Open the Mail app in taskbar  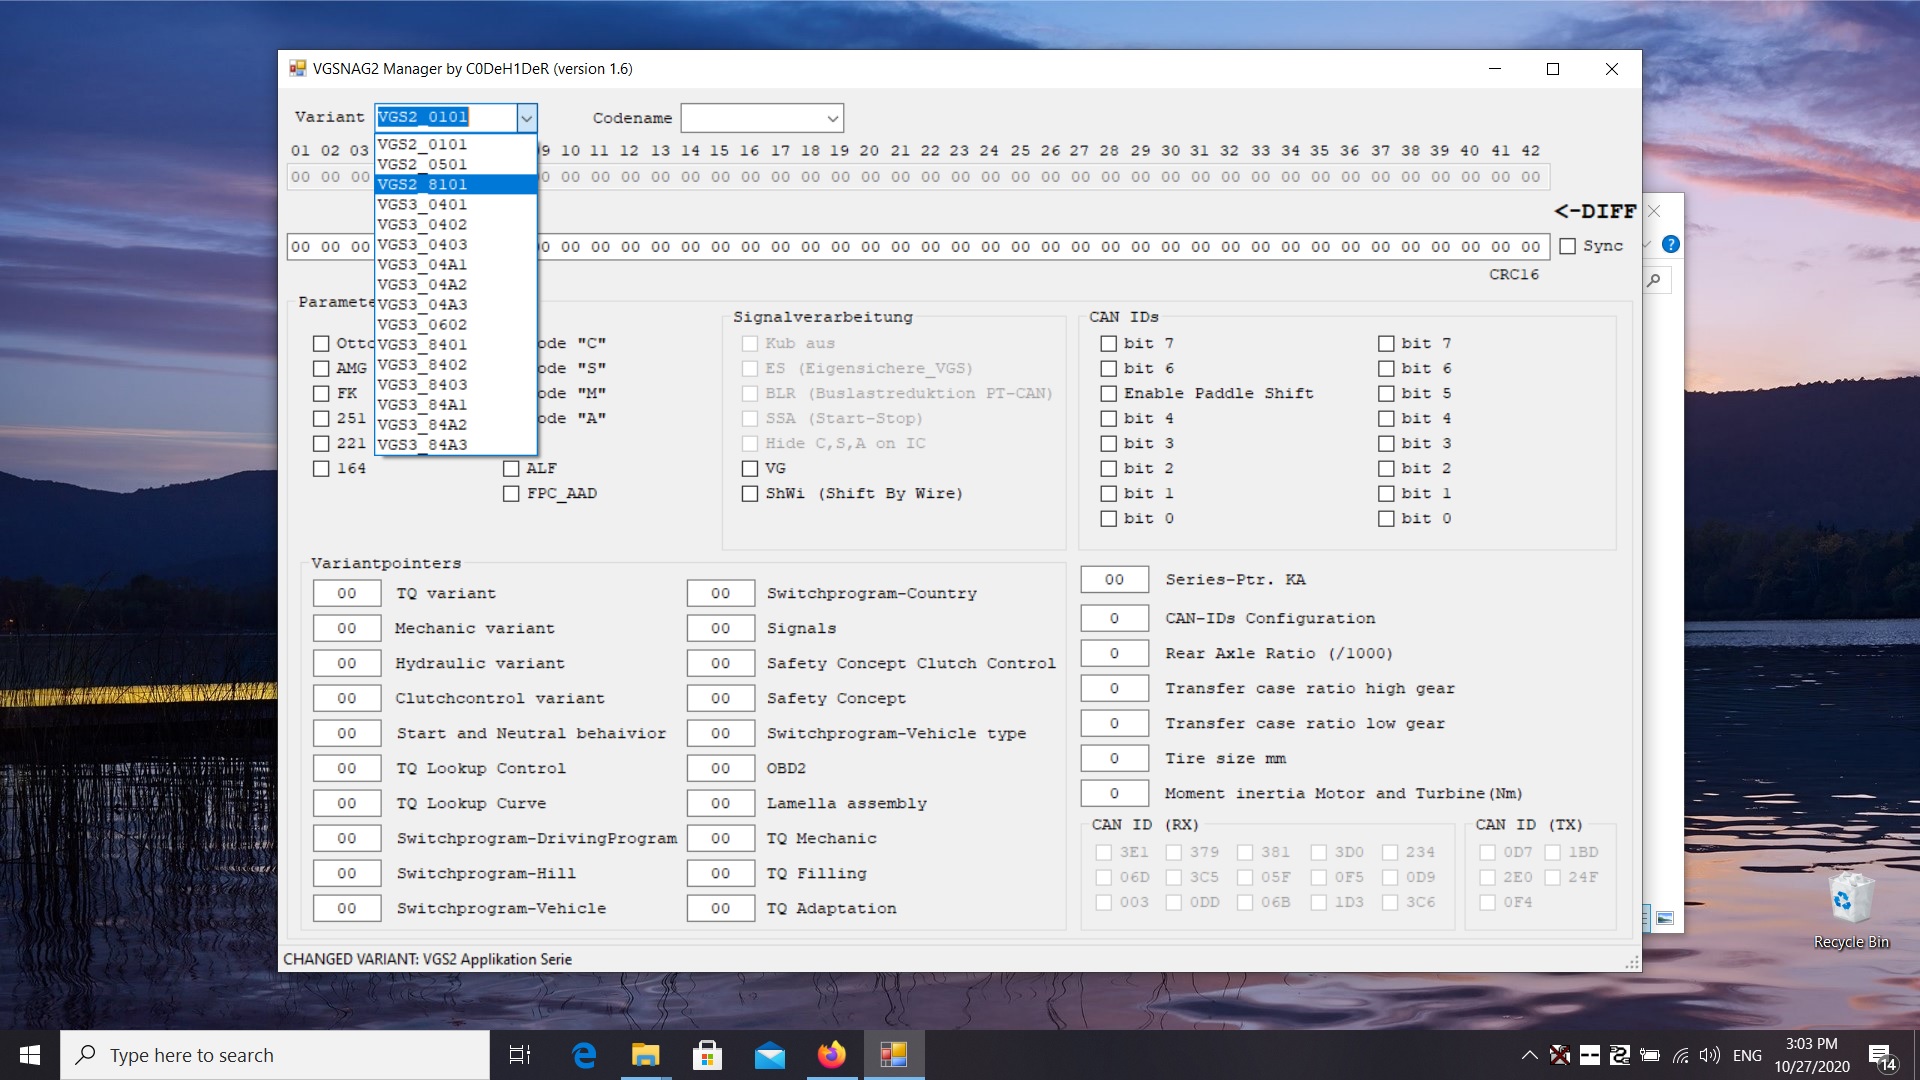(x=769, y=1055)
